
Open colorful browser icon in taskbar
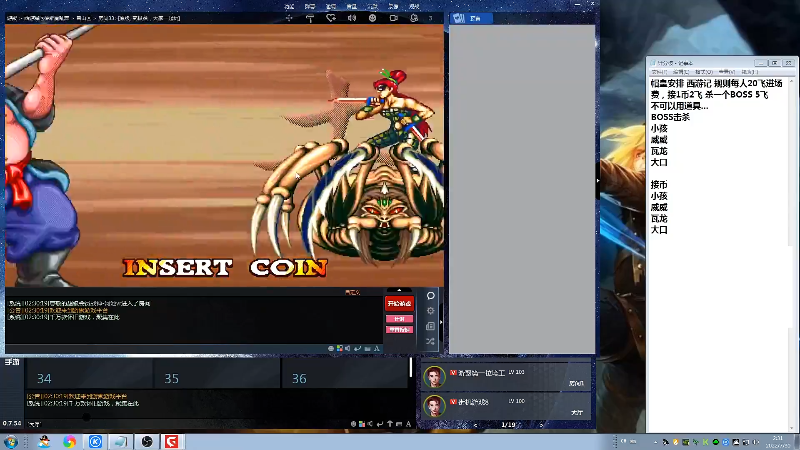pos(69,441)
